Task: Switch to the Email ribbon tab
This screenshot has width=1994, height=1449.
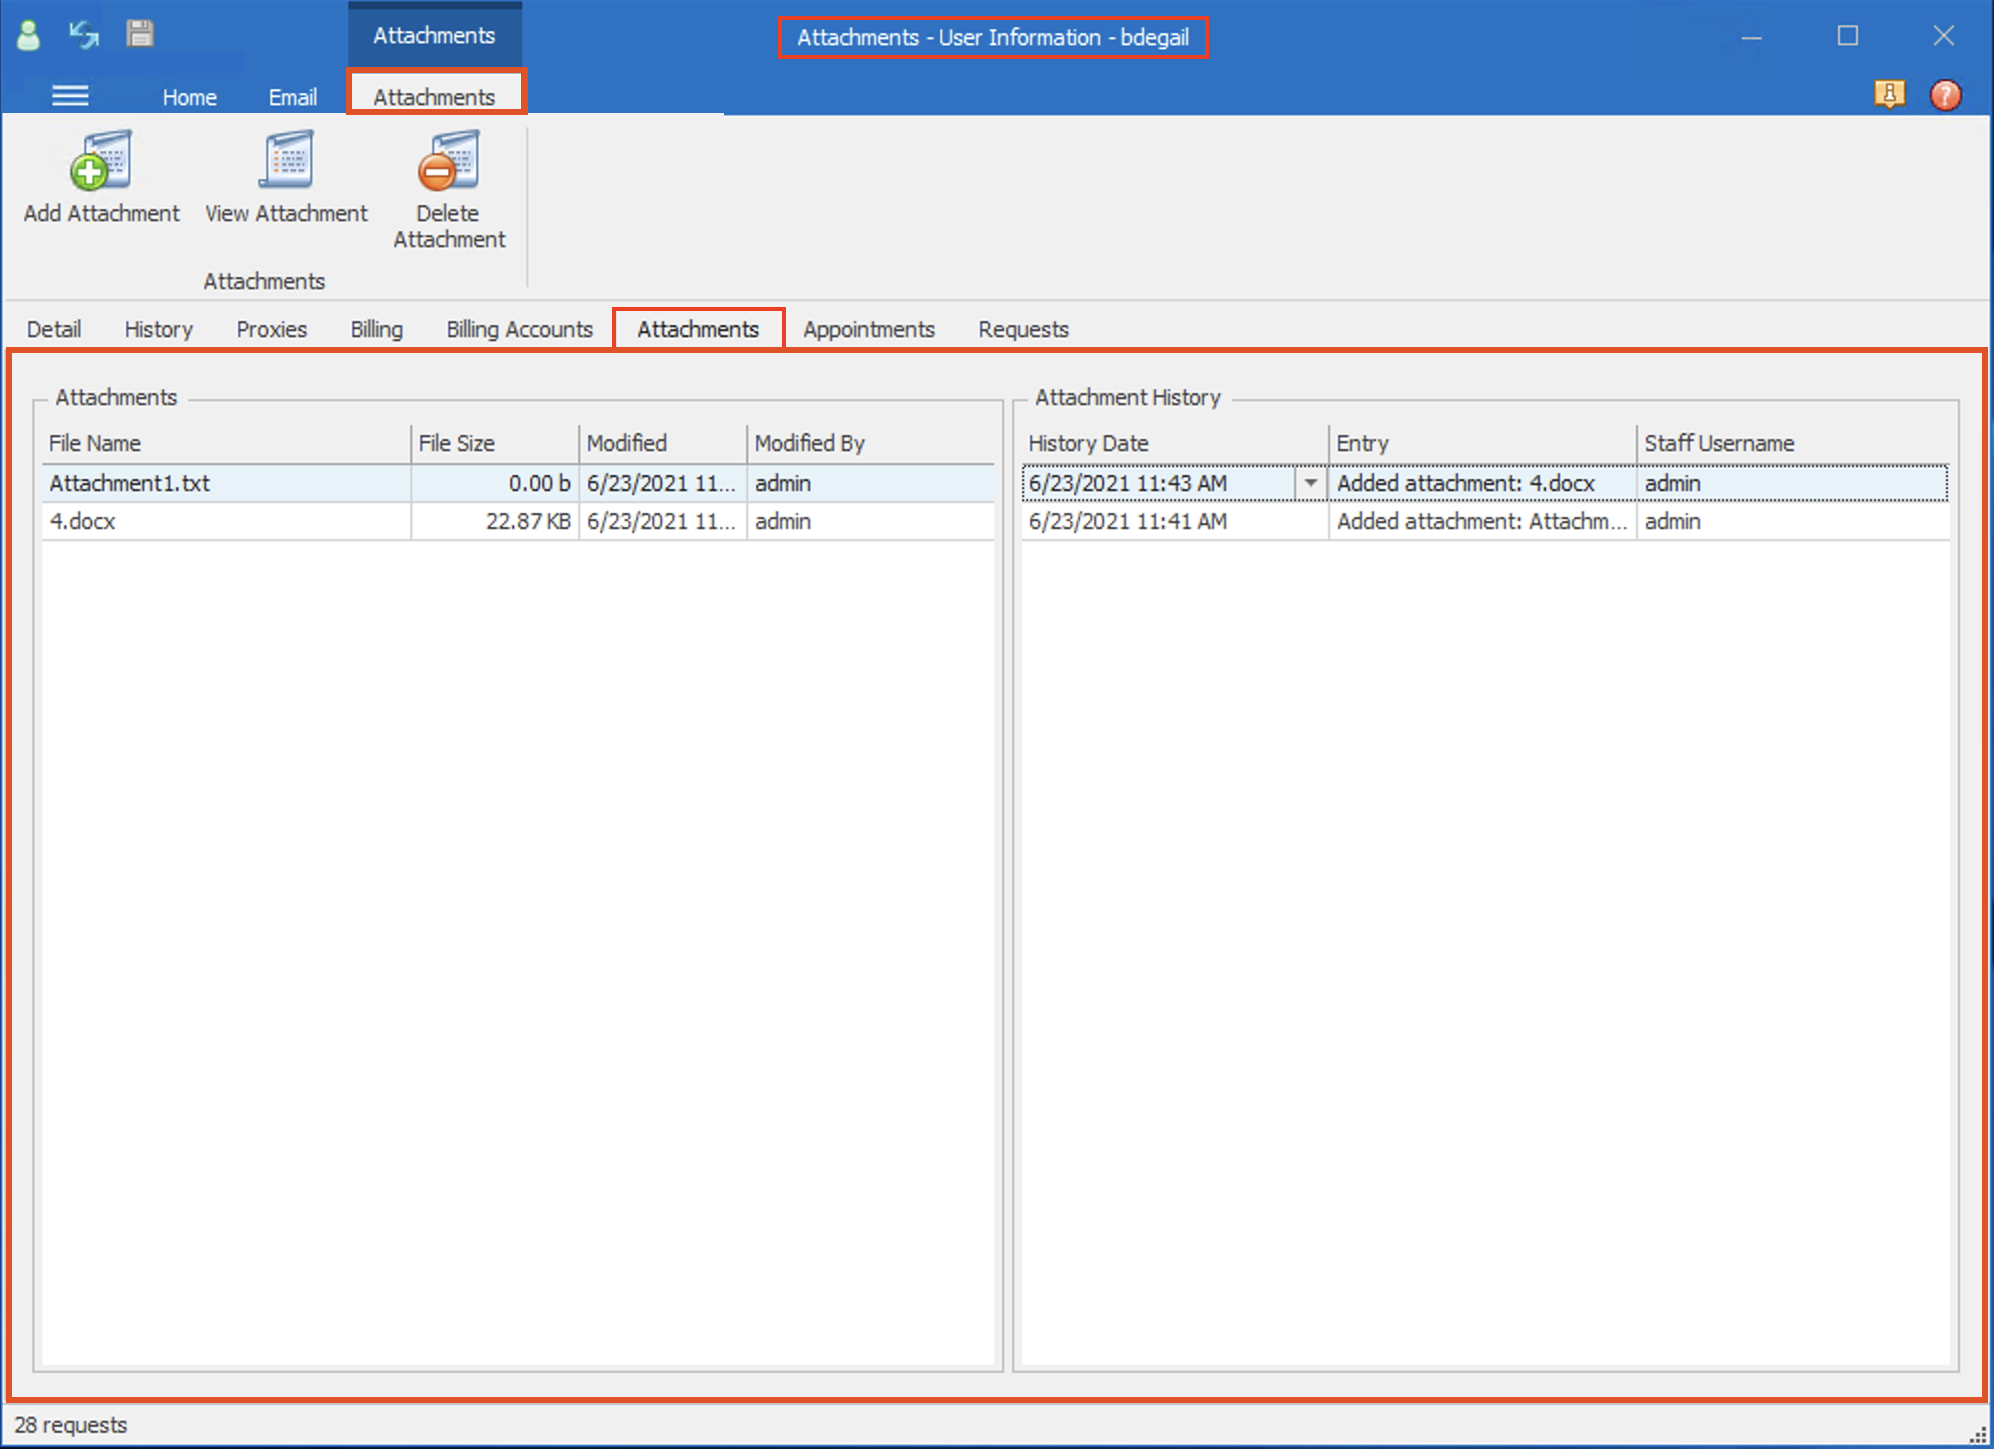Action: (292, 97)
